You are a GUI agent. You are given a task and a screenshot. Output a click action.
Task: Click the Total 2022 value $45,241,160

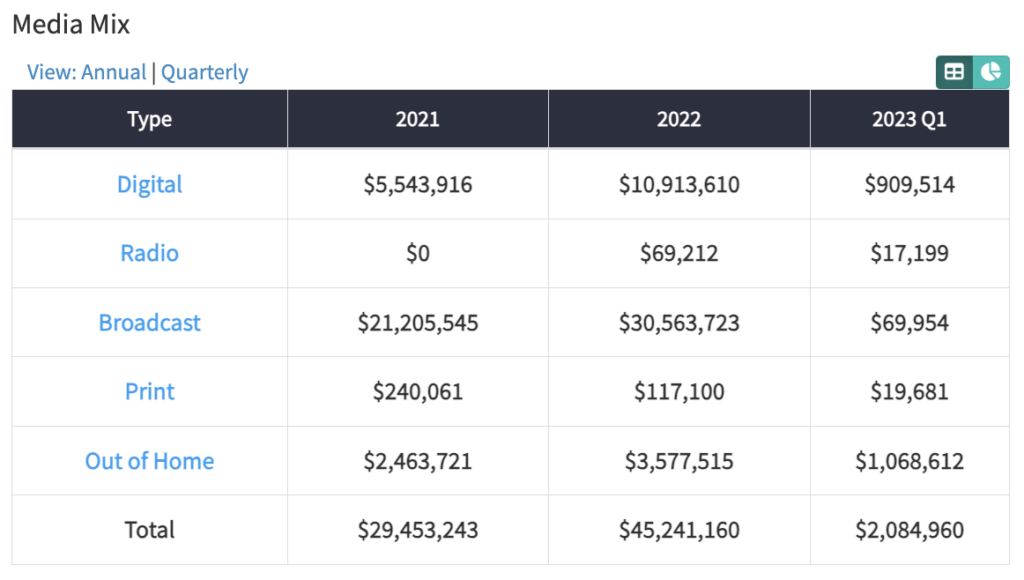[x=679, y=530]
